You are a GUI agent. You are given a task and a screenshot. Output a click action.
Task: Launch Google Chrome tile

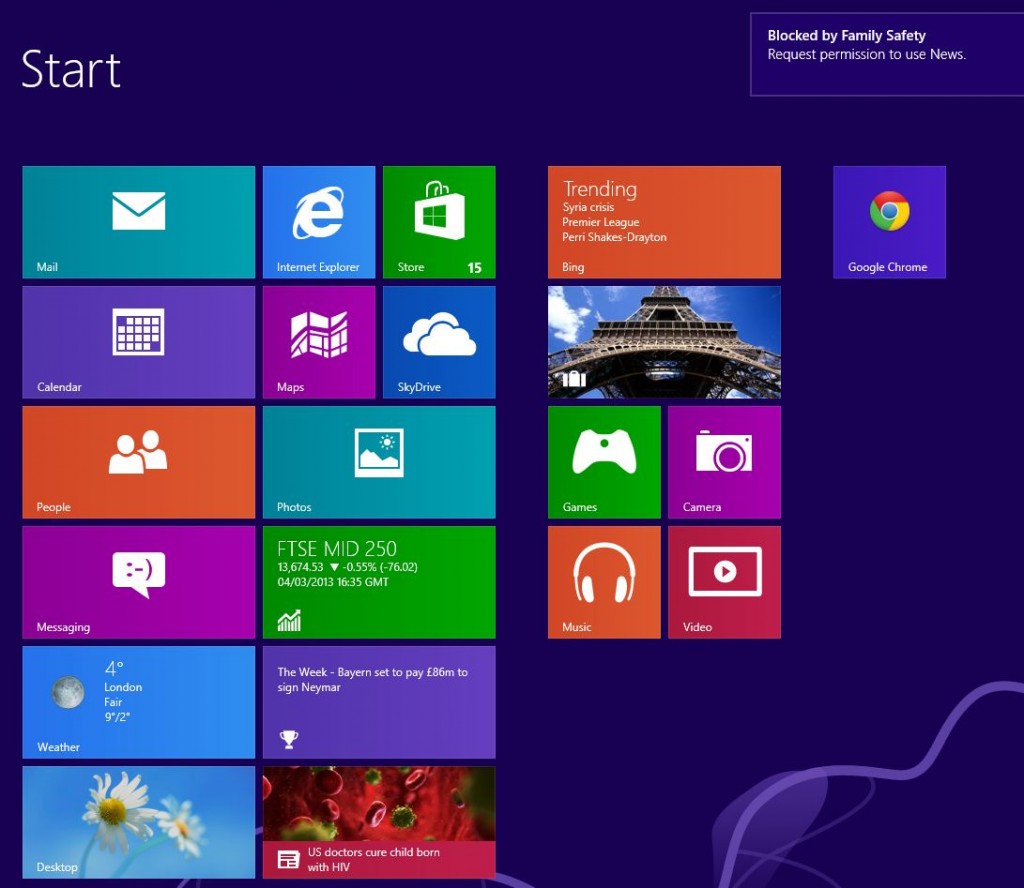889,222
